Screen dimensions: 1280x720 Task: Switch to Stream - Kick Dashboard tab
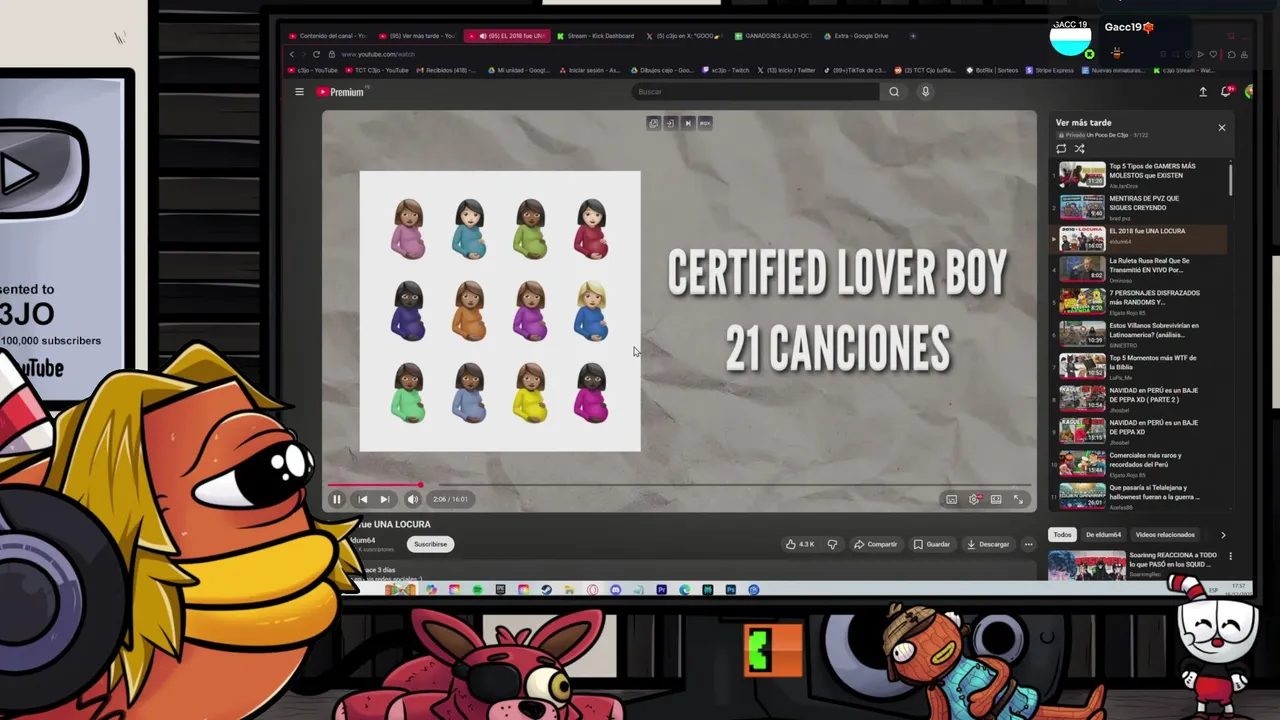coord(595,36)
